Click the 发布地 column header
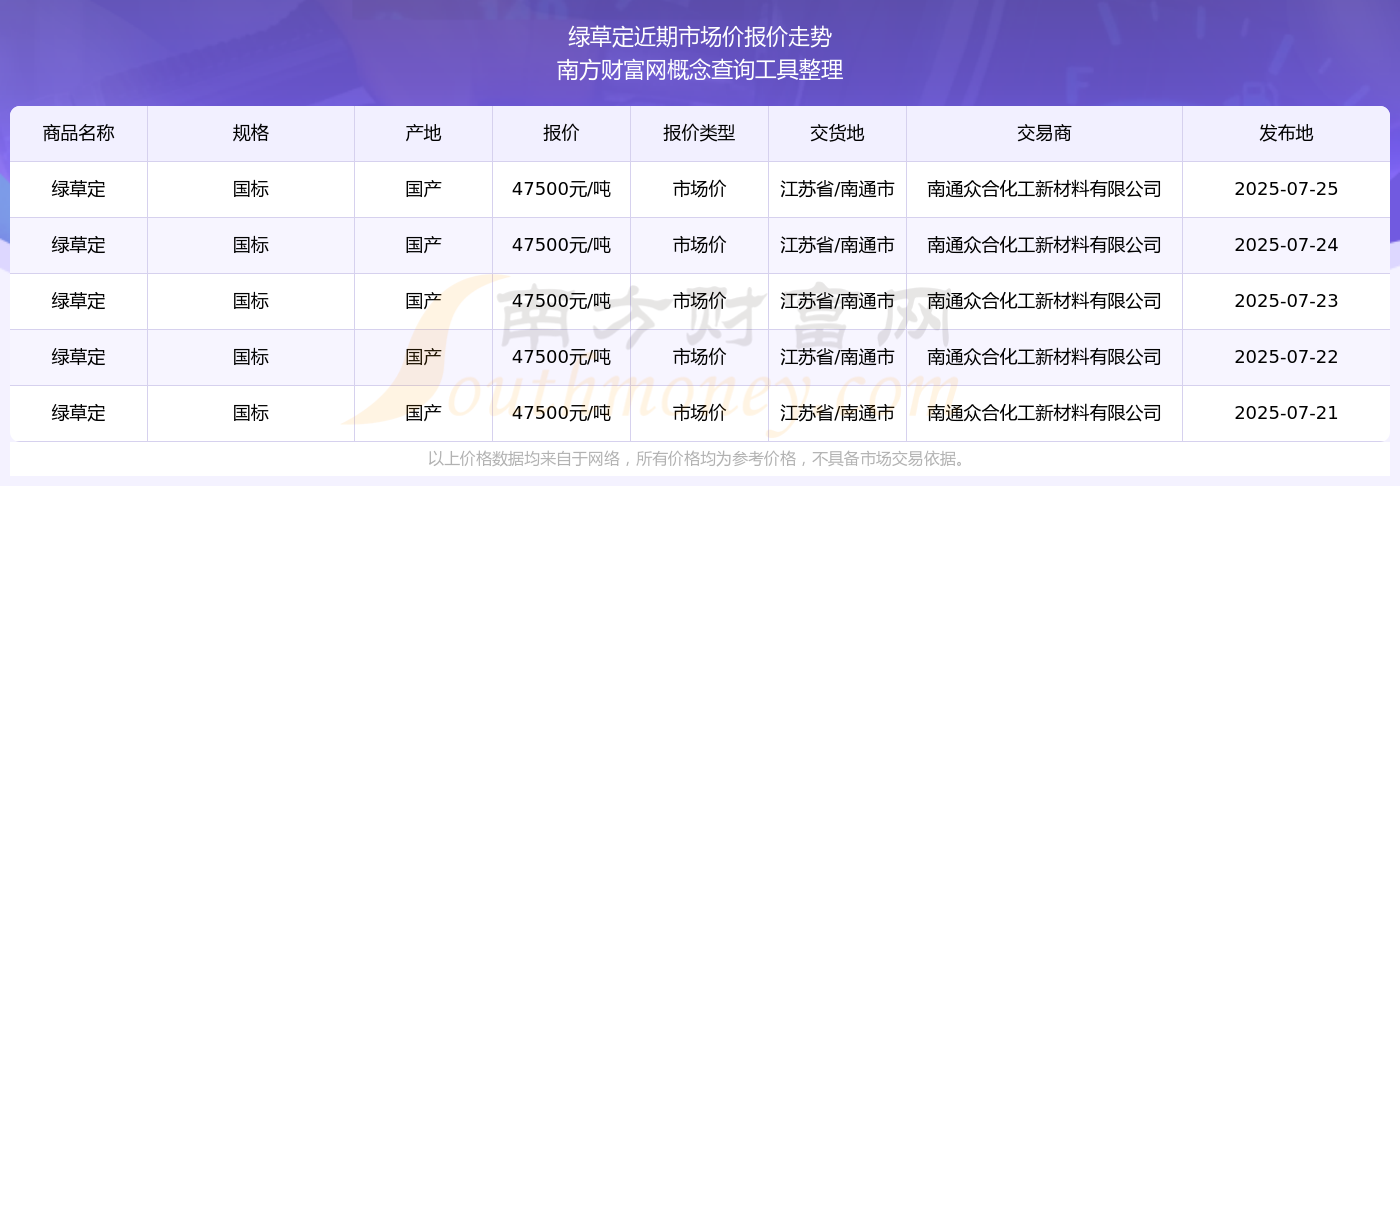 [1286, 133]
